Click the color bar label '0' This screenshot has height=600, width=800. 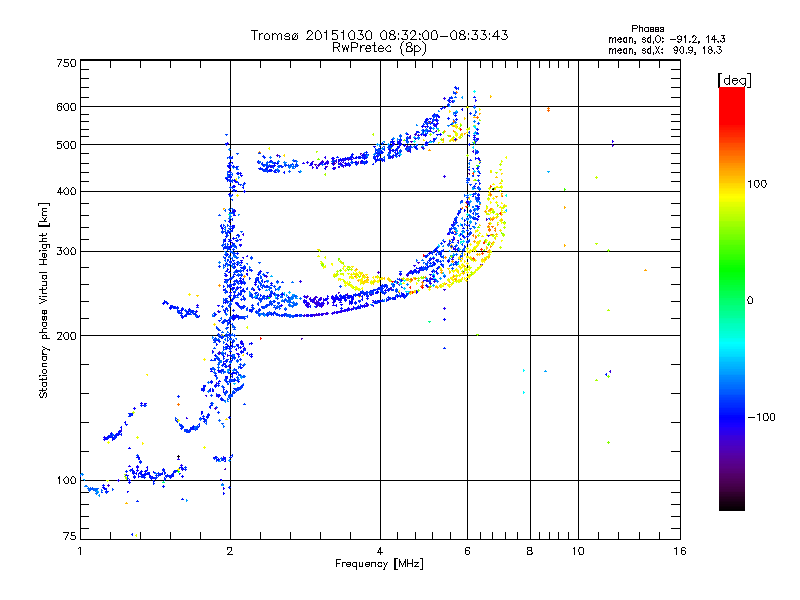click(750, 301)
